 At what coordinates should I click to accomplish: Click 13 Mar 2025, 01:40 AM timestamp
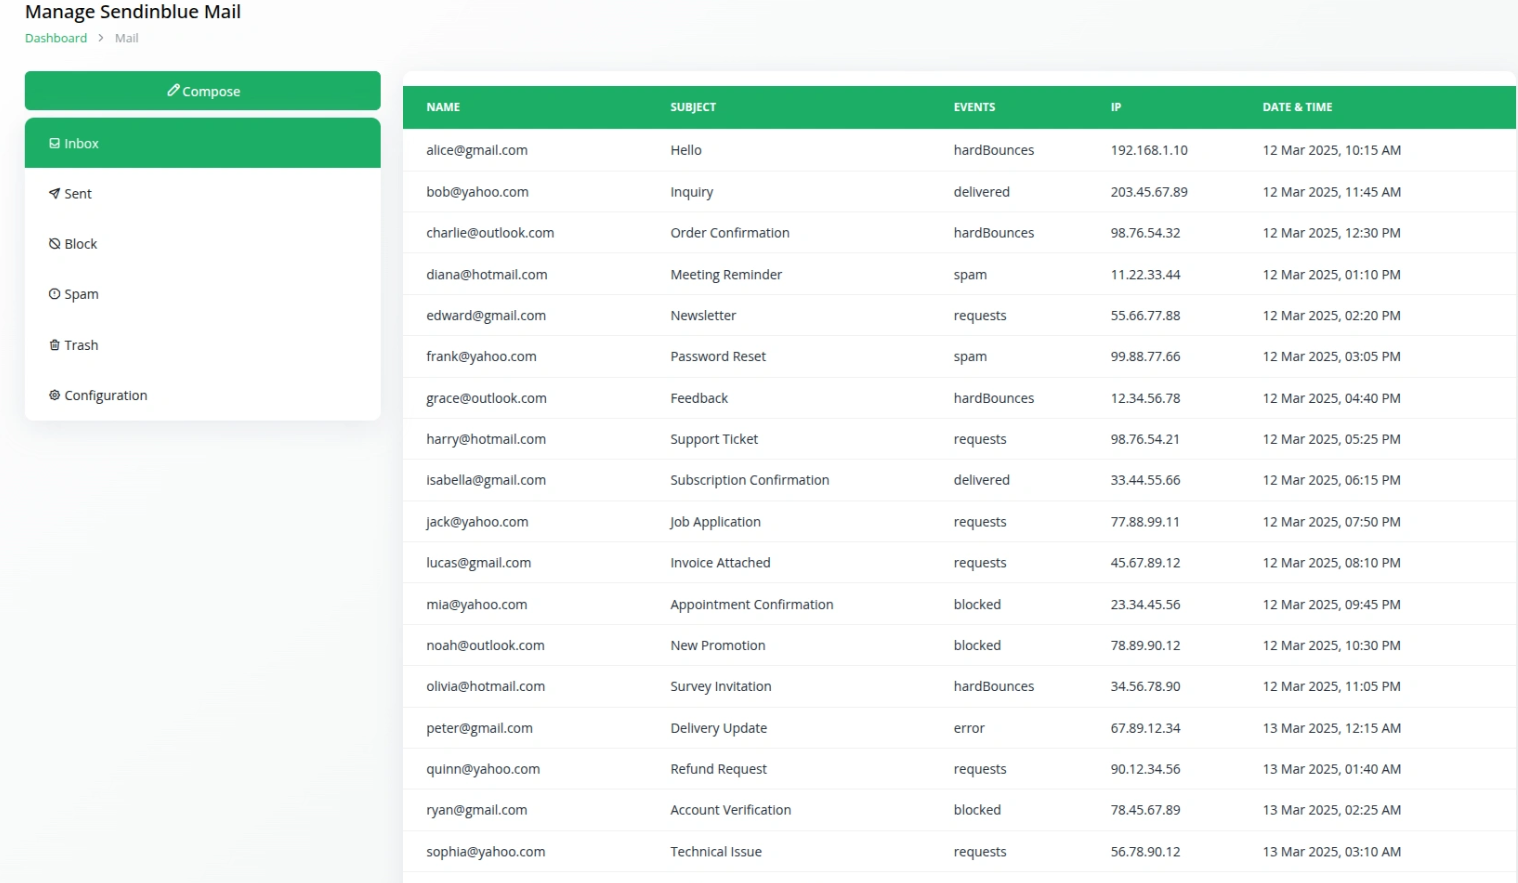click(1332, 769)
